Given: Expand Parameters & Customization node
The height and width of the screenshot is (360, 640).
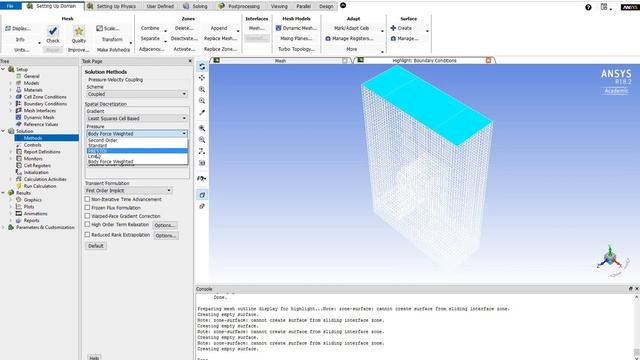Looking at the screenshot, I should point(3,227).
